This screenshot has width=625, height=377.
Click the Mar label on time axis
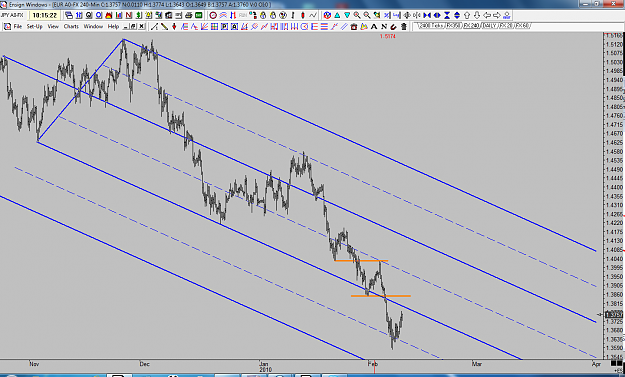pos(477,364)
